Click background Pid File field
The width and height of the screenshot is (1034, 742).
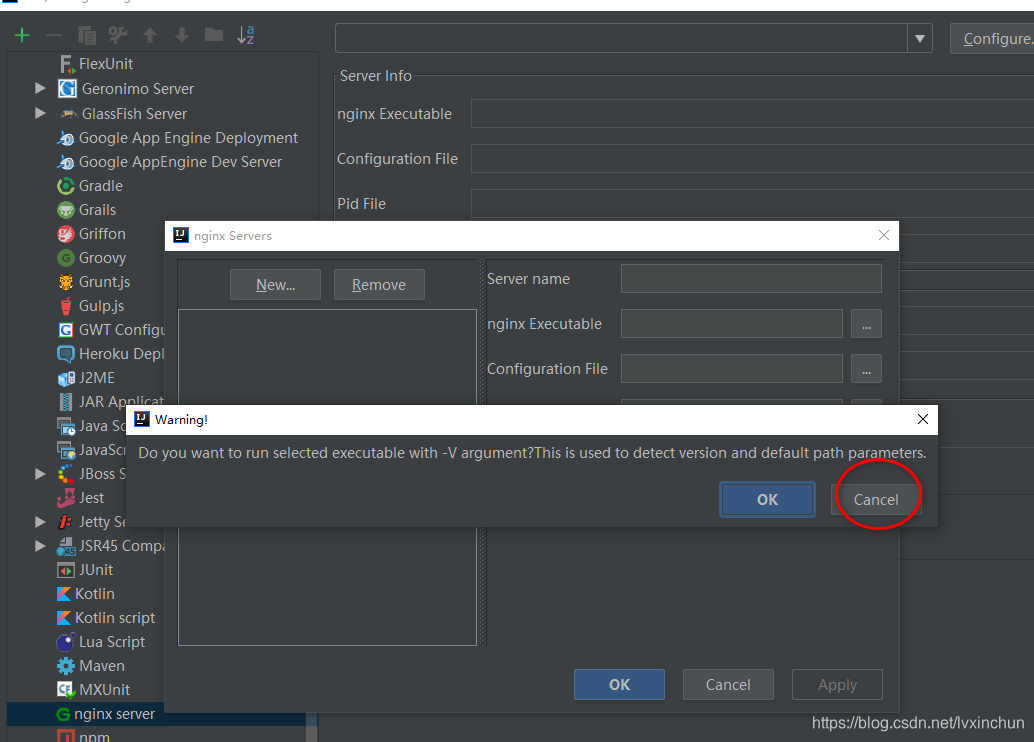(x=752, y=204)
